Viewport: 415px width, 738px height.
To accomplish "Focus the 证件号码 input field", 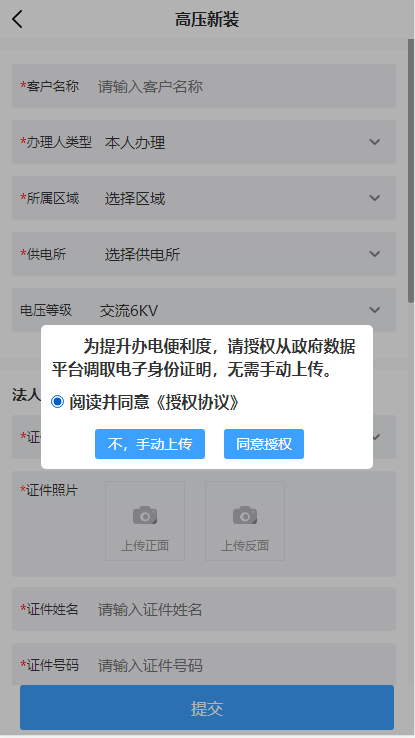I will coord(204,665).
